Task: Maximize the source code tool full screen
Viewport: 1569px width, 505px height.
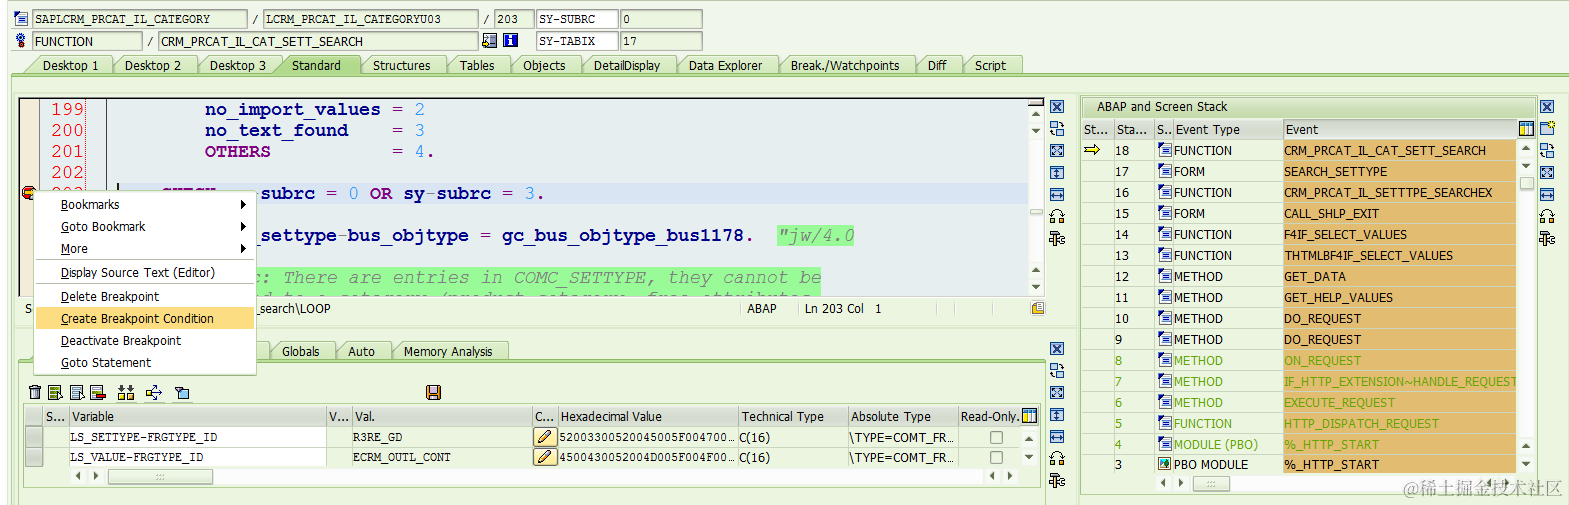Action: (1057, 151)
